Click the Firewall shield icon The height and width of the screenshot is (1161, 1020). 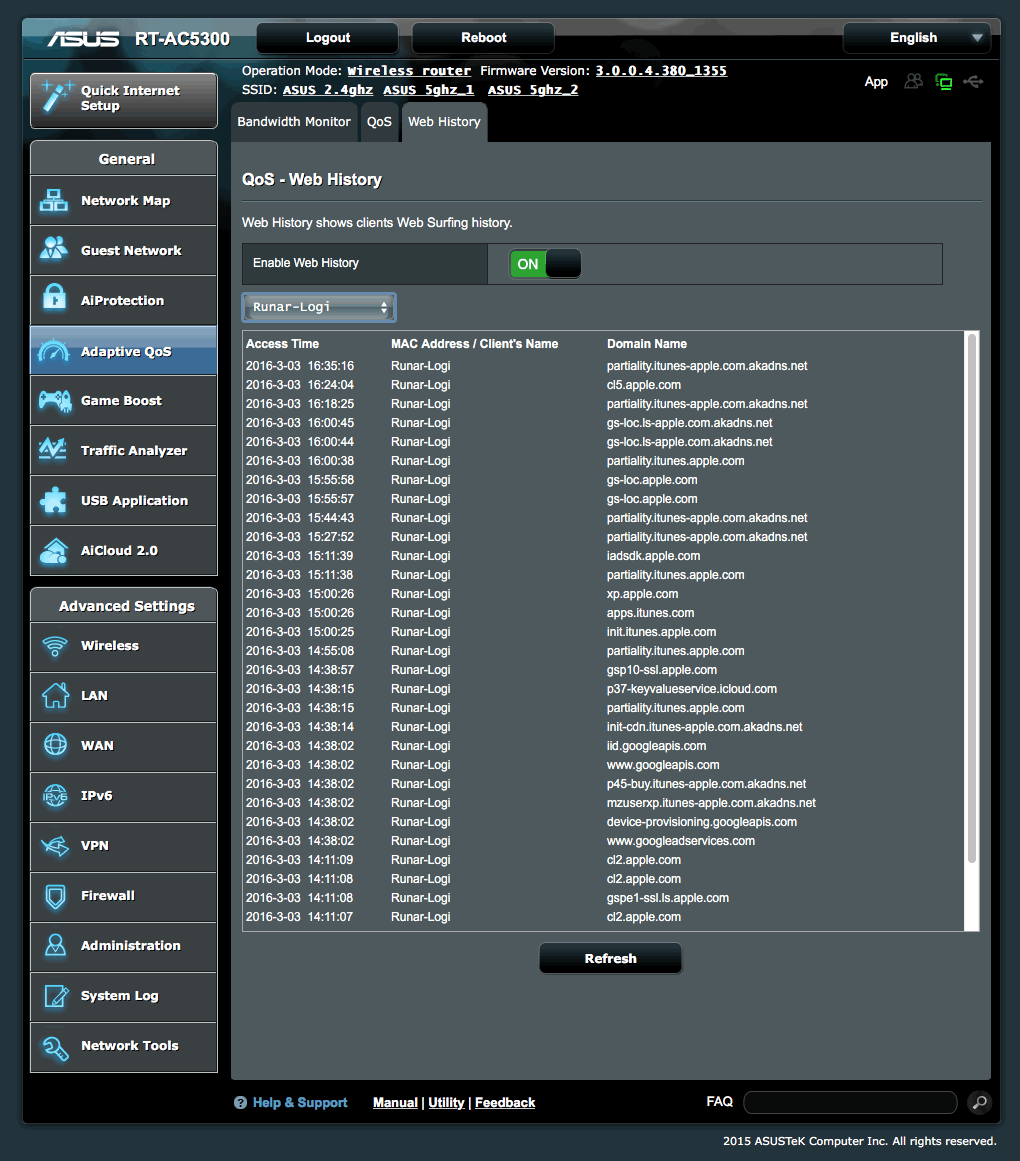(x=57, y=896)
